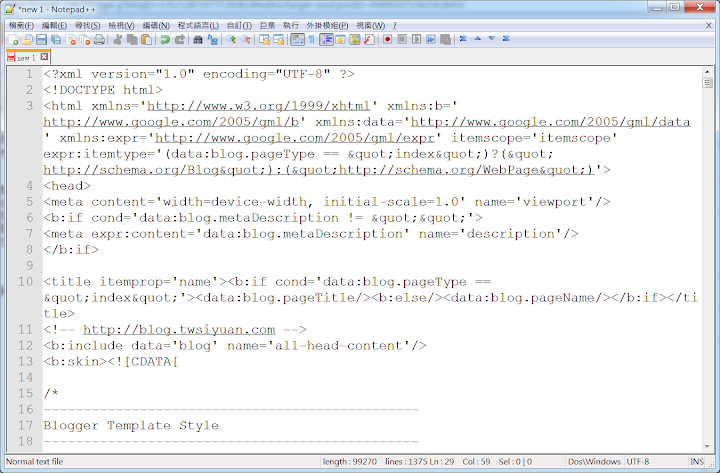This screenshot has height=473, width=720.
Task: Click the scrollbar up arrow
Action: 707,72
